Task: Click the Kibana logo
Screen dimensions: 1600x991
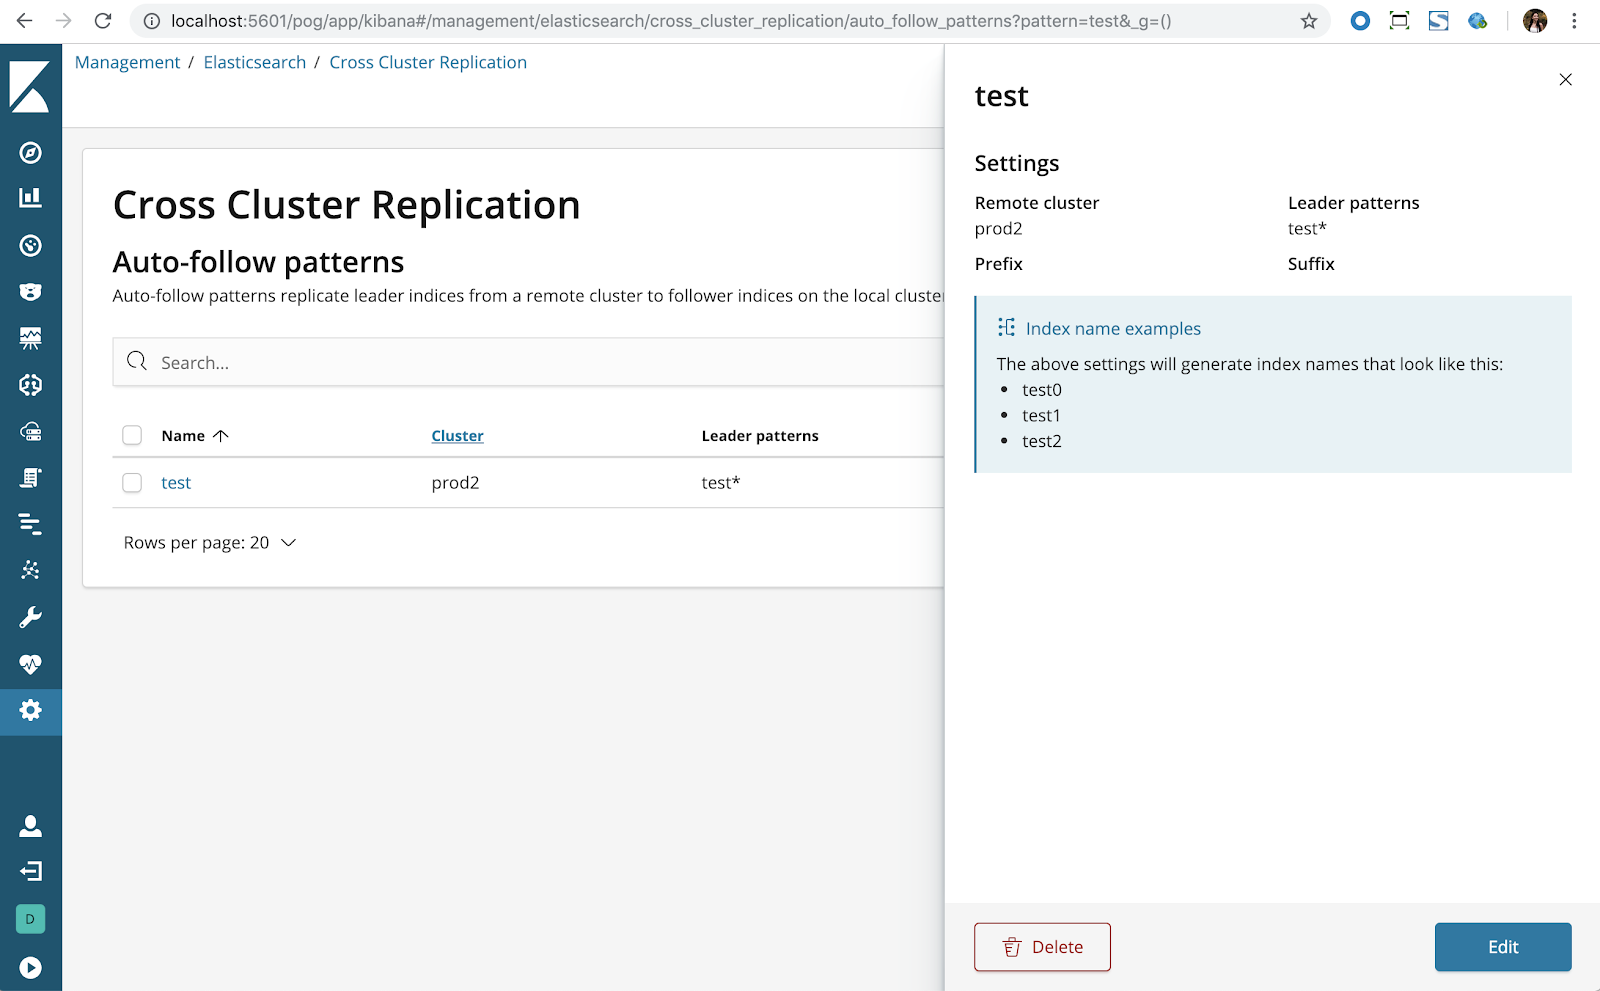Action: [30, 86]
